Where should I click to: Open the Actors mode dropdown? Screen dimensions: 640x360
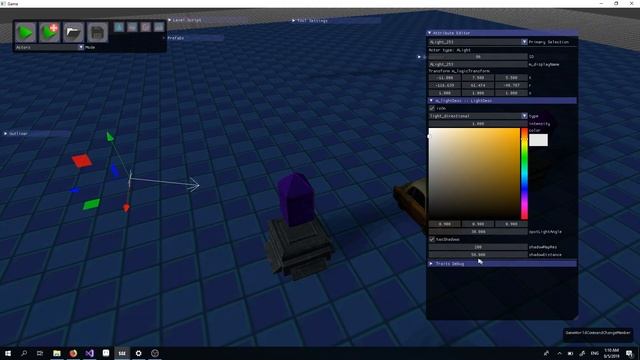[x=49, y=47]
